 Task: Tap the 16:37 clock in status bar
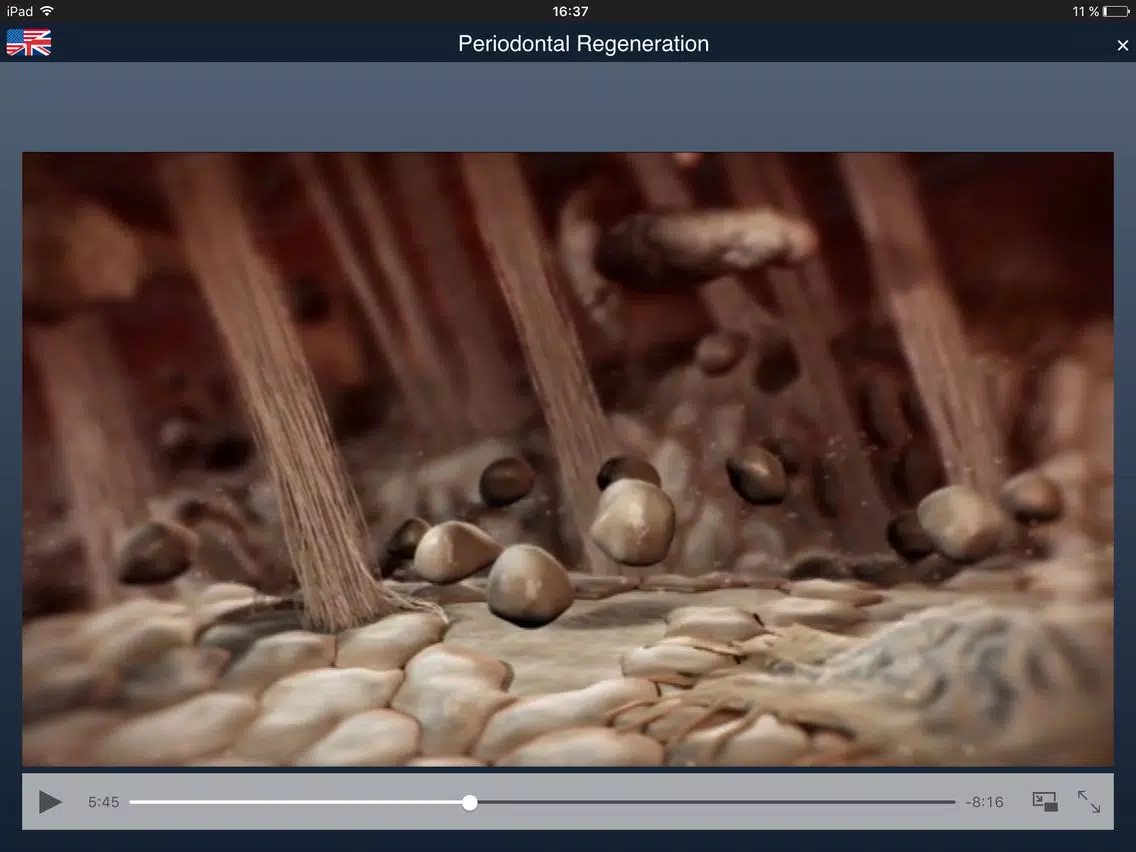click(570, 12)
